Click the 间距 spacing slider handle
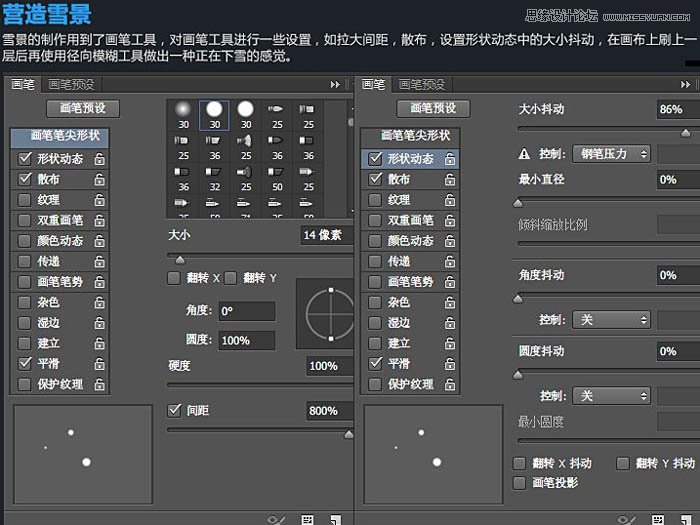Viewport: 700px width, 525px height. click(x=349, y=434)
